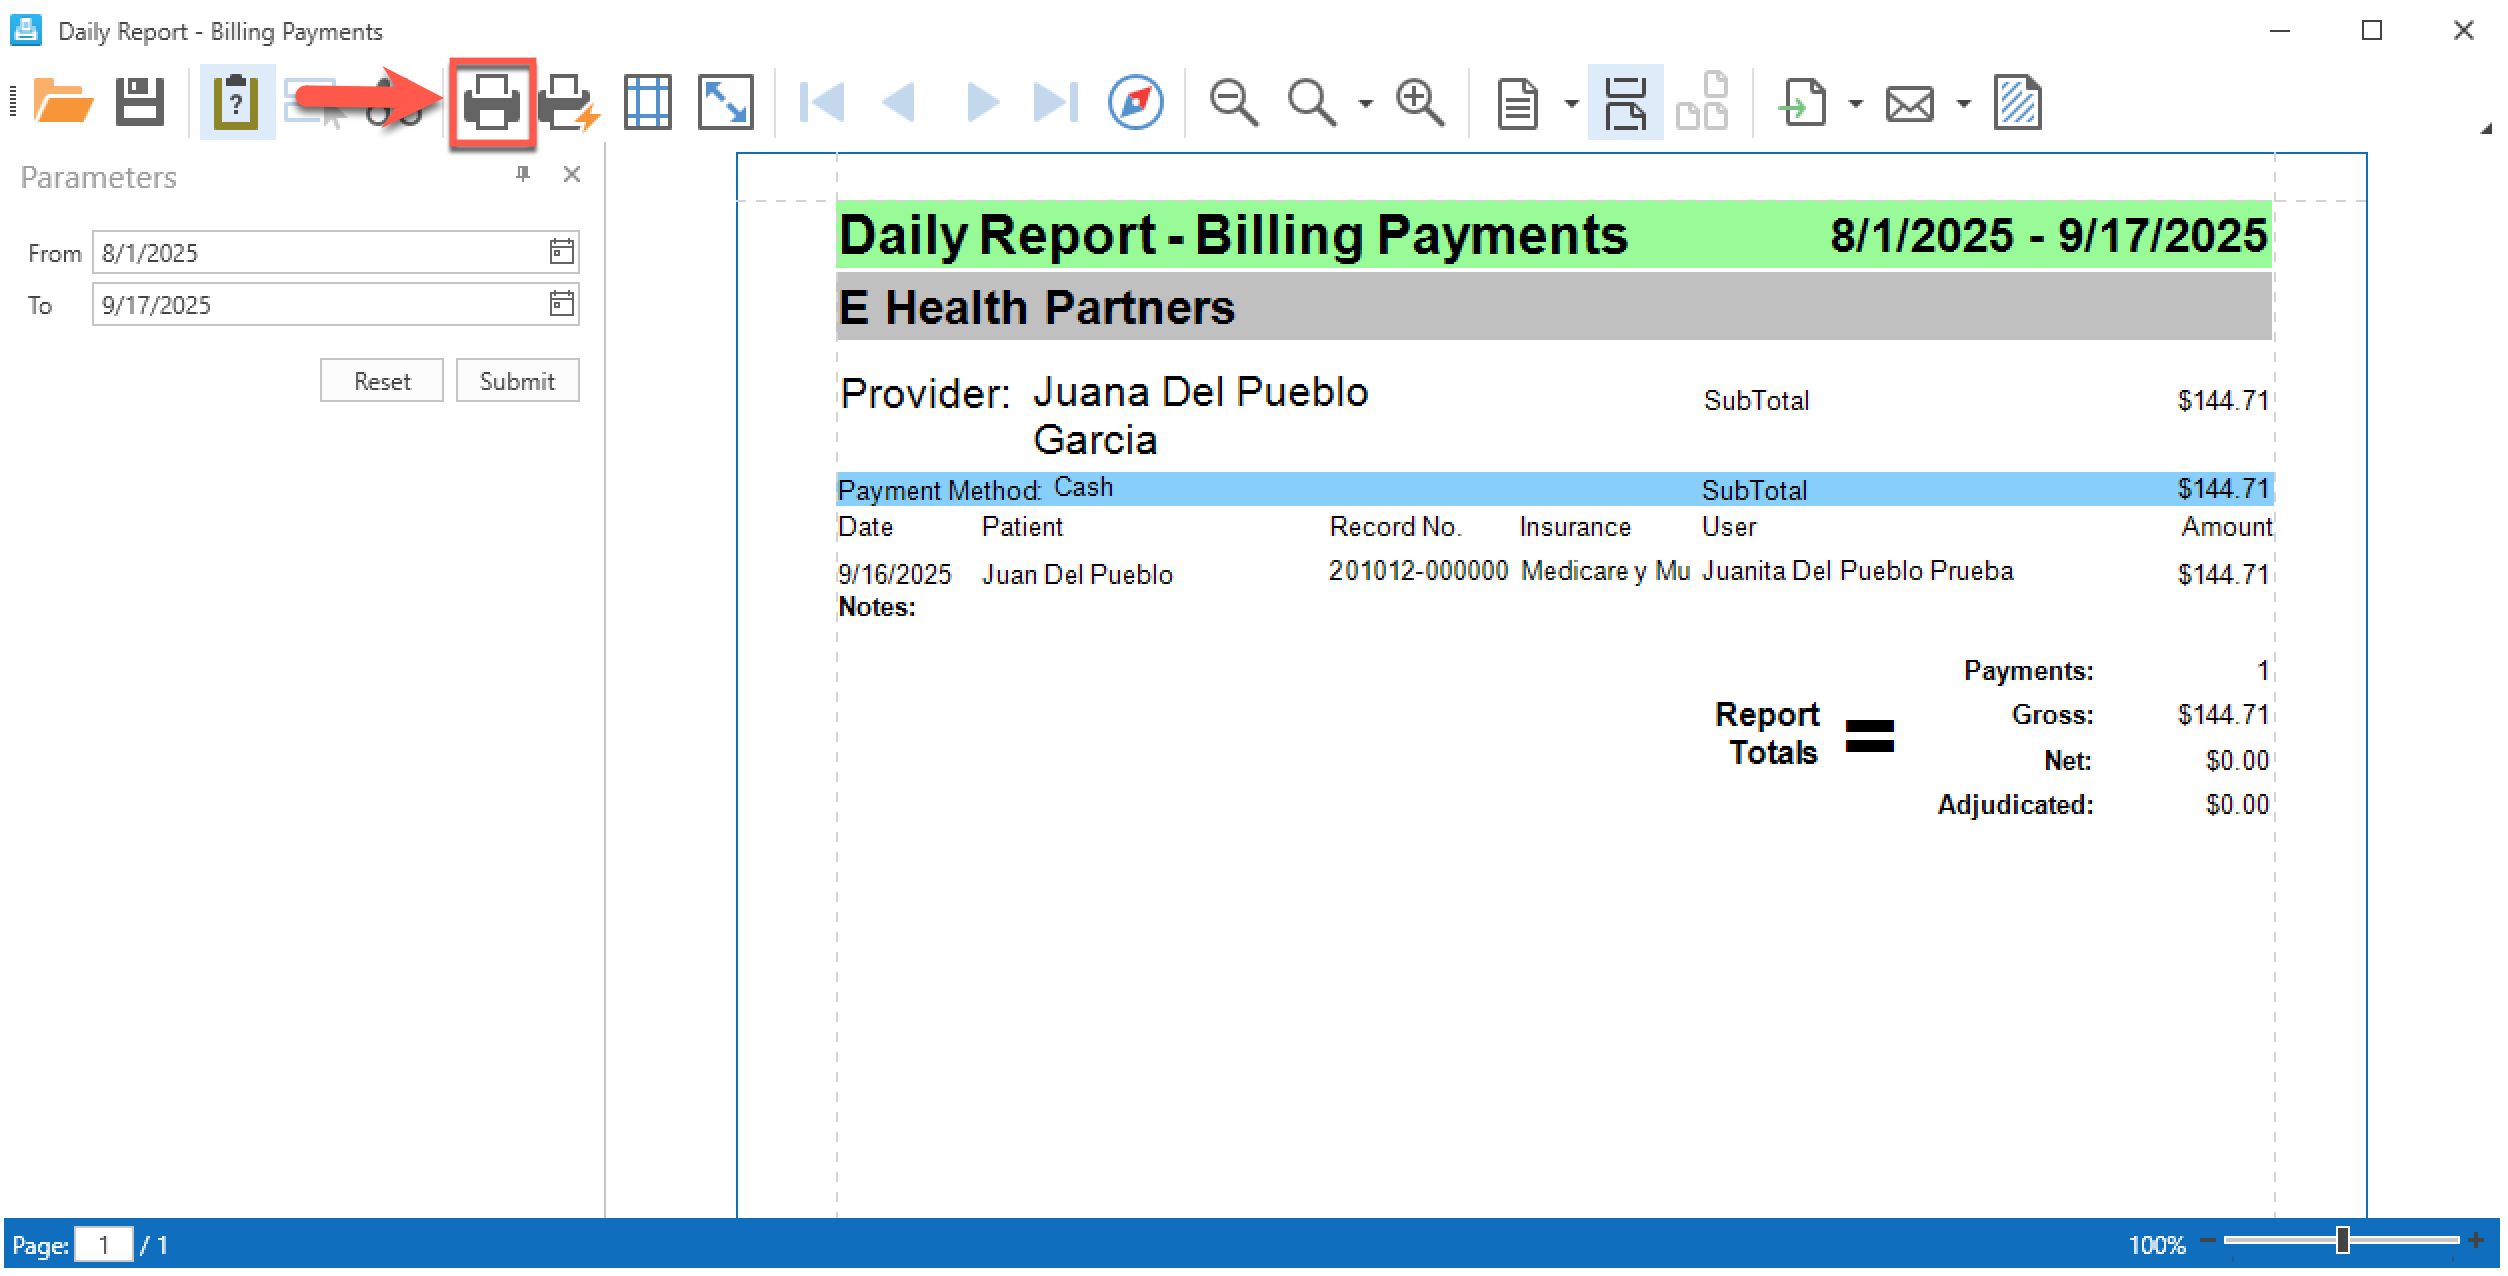The image size is (2508, 1276).
Task: Click the Navigation Pane compass icon
Action: pos(1135,103)
